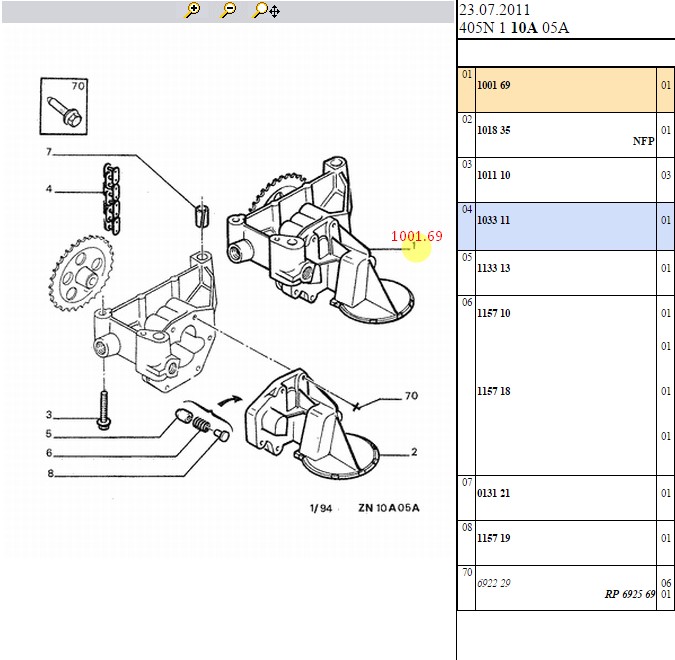Click the diagram code ZN 10A05A
The width and height of the screenshot is (675, 660).
389,508
